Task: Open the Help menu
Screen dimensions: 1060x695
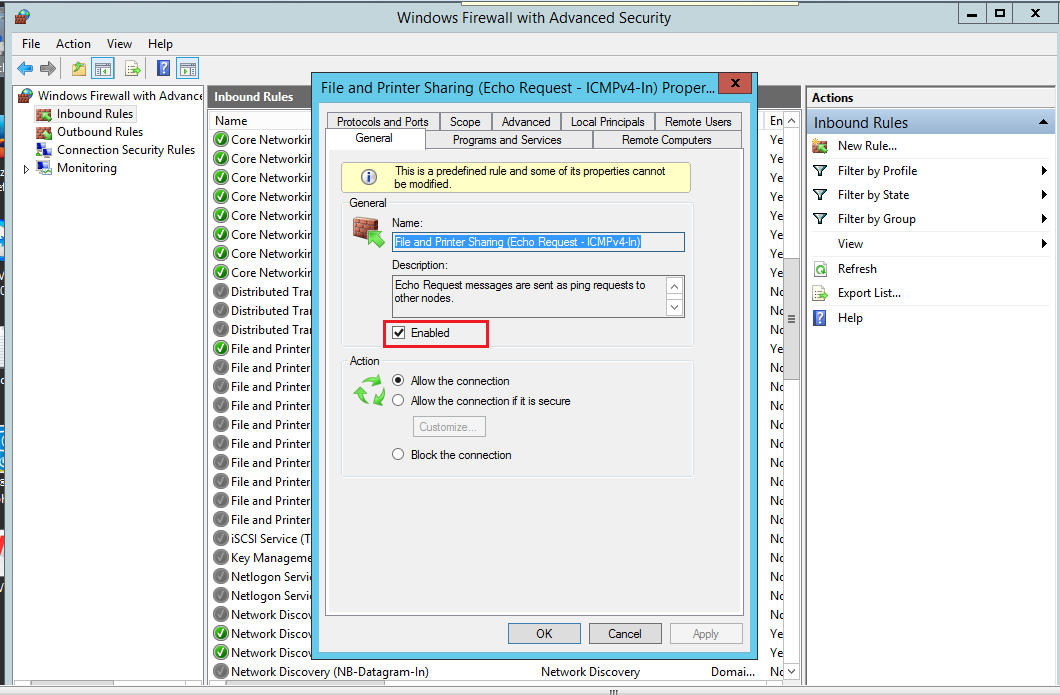Action: point(160,44)
